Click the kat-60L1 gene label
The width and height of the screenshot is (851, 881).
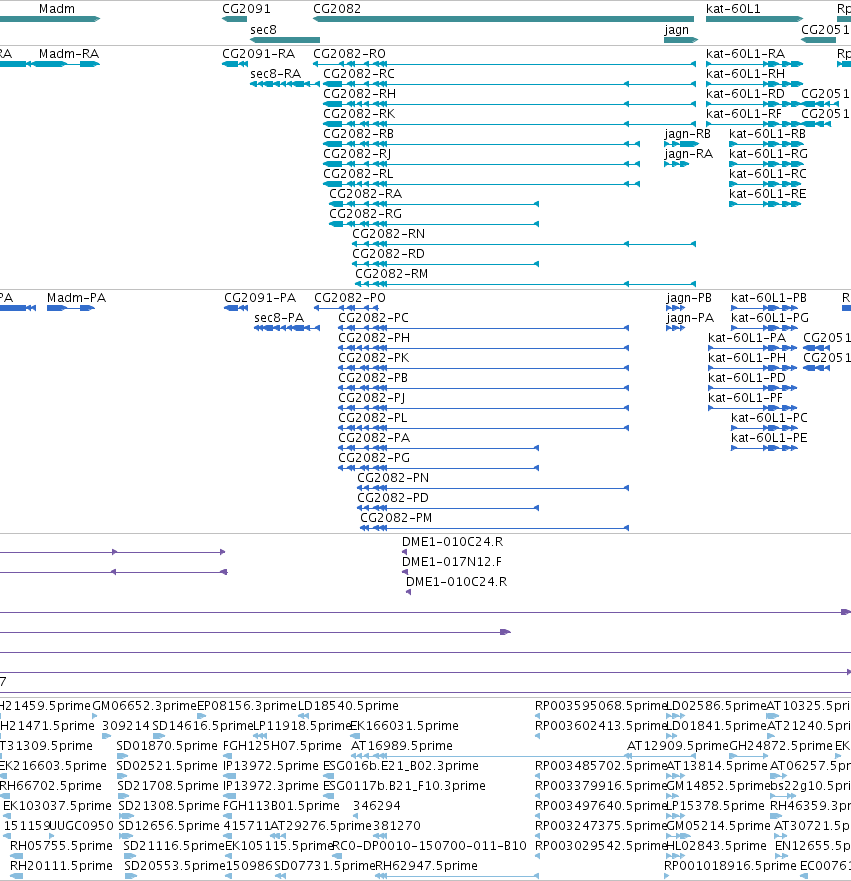click(733, 9)
